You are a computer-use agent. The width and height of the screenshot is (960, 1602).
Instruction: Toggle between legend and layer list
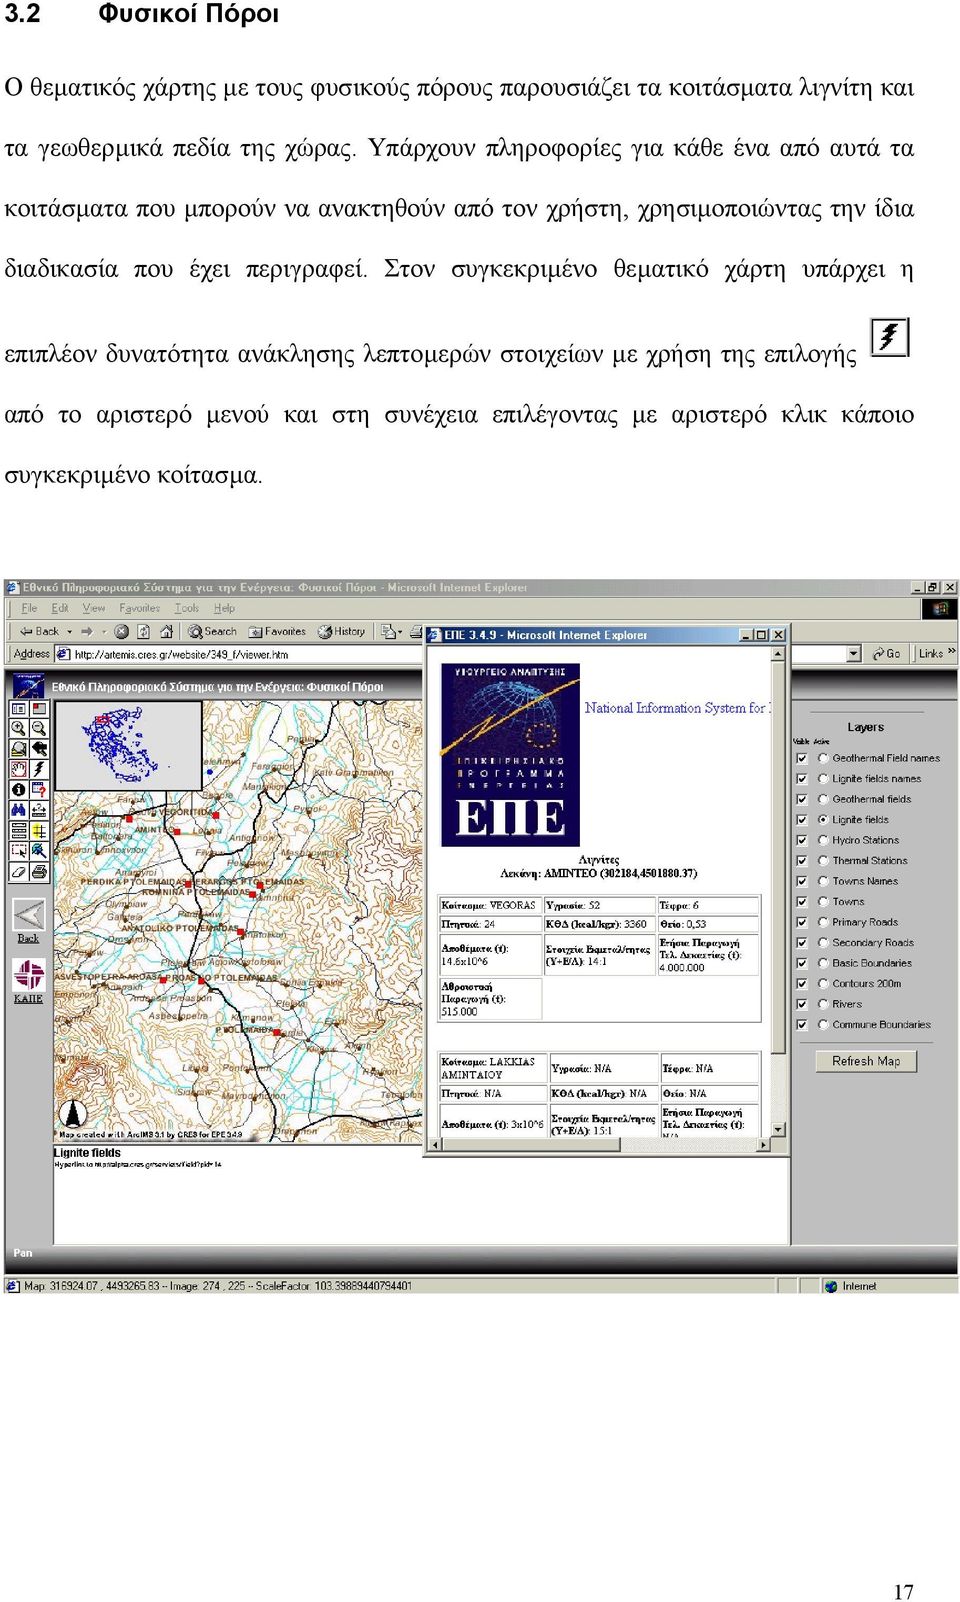tap(19, 709)
